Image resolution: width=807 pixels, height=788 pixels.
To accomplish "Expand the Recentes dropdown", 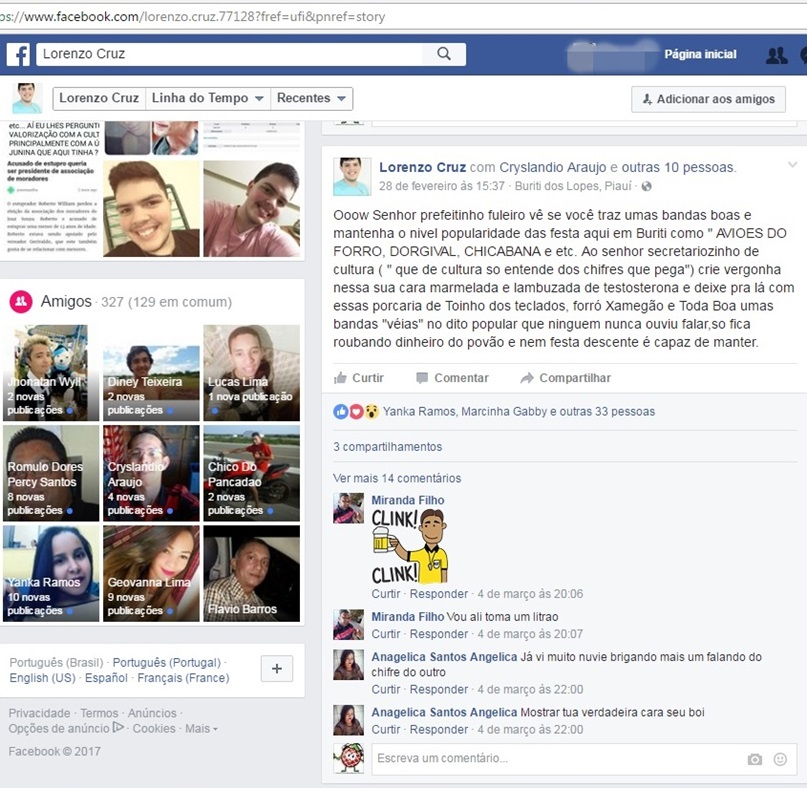I will [x=312, y=98].
